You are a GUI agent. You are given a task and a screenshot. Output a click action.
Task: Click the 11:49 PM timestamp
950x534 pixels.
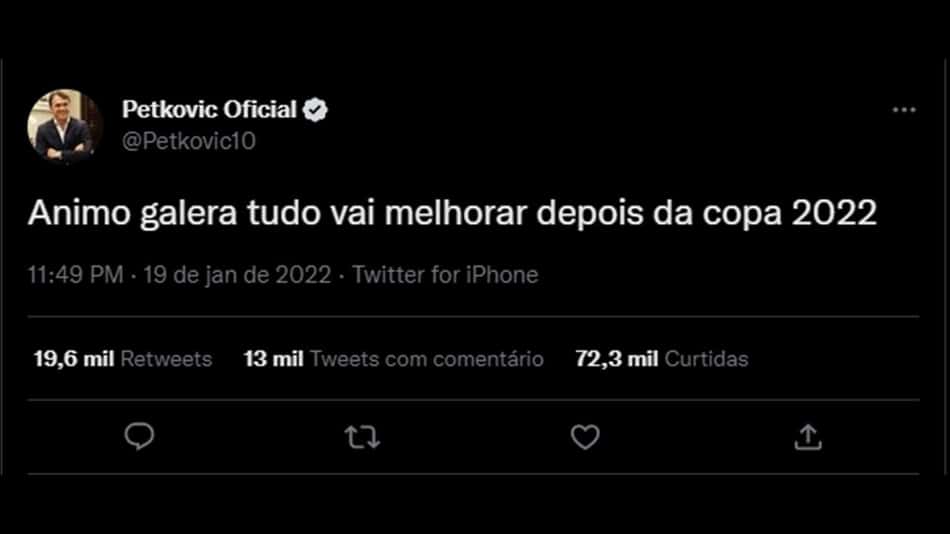click(76, 275)
